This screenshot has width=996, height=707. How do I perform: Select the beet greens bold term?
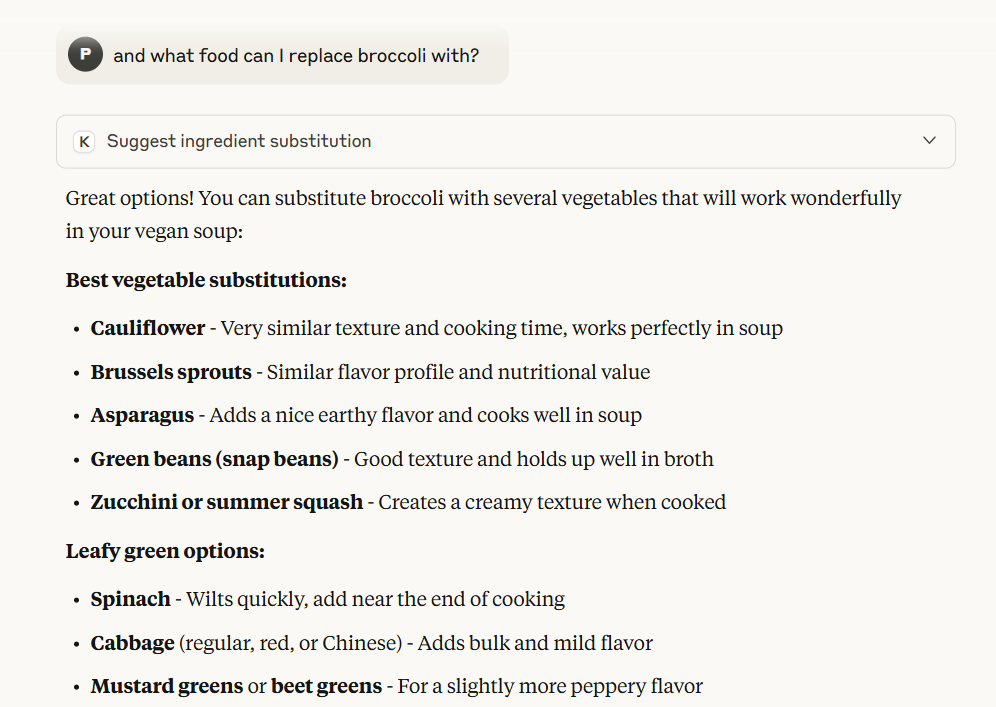[326, 686]
